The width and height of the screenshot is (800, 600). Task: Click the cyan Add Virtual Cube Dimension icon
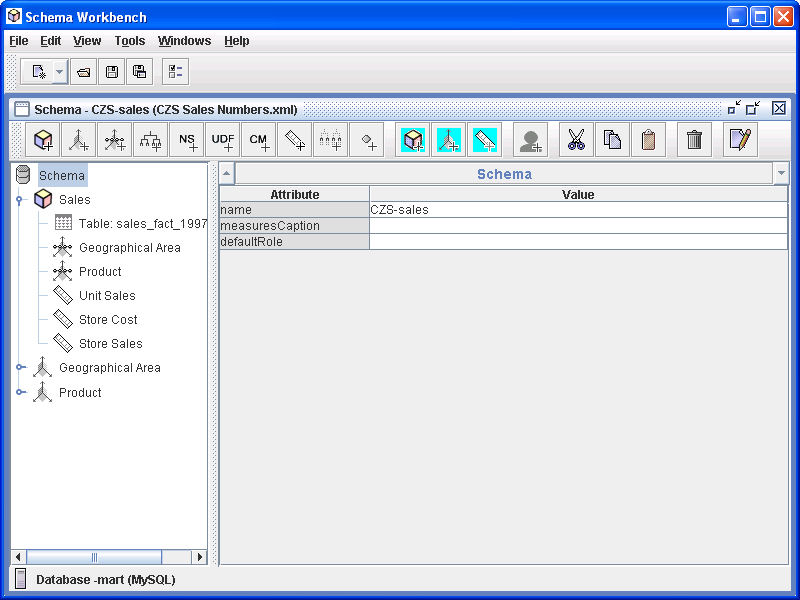(x=448, y=139)
